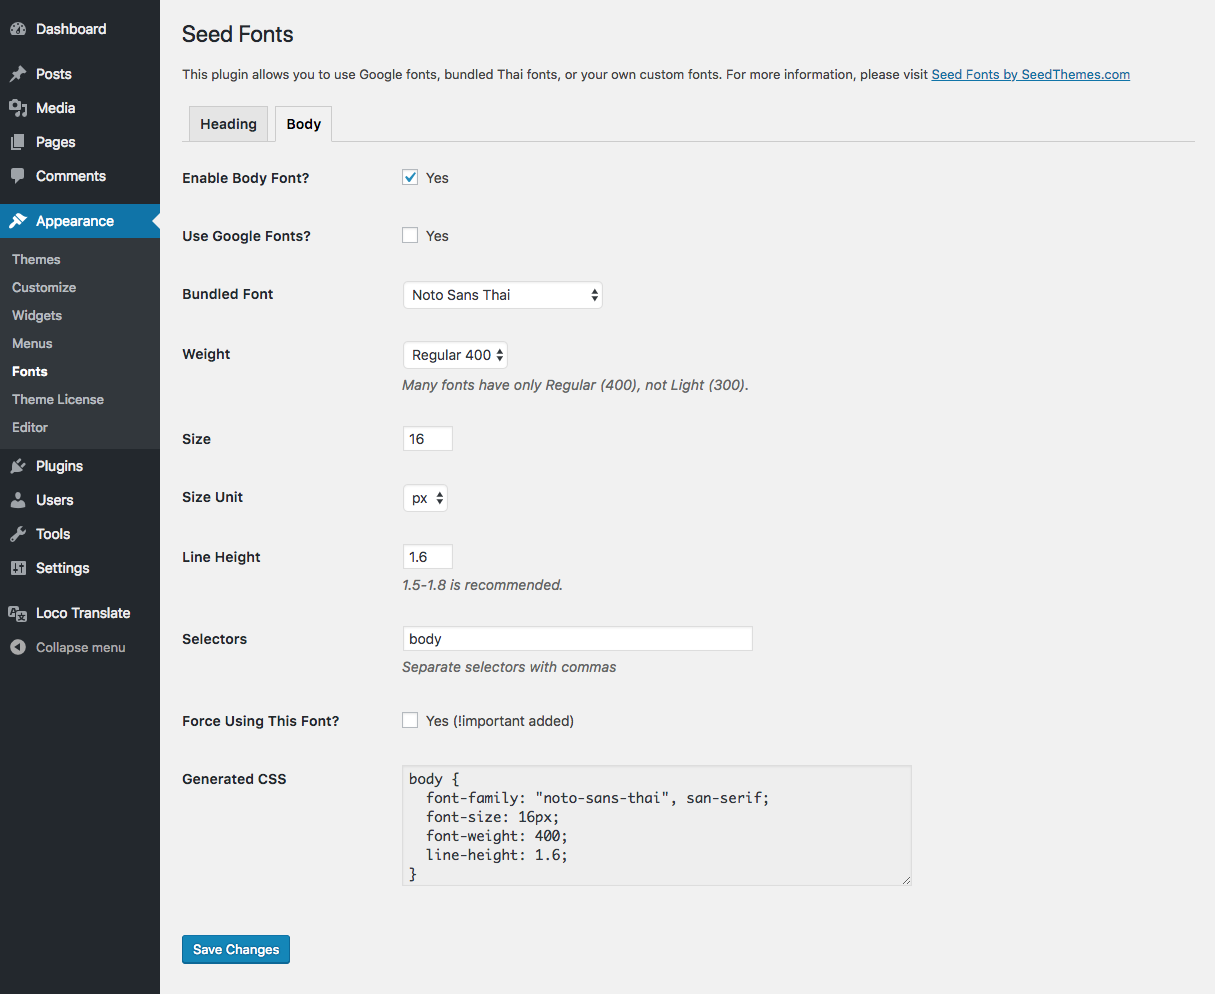Image resolution: width=1215 pixels, height=994 pixels.
Task: Open the Weight dropdown
Action: pos(455,355)
